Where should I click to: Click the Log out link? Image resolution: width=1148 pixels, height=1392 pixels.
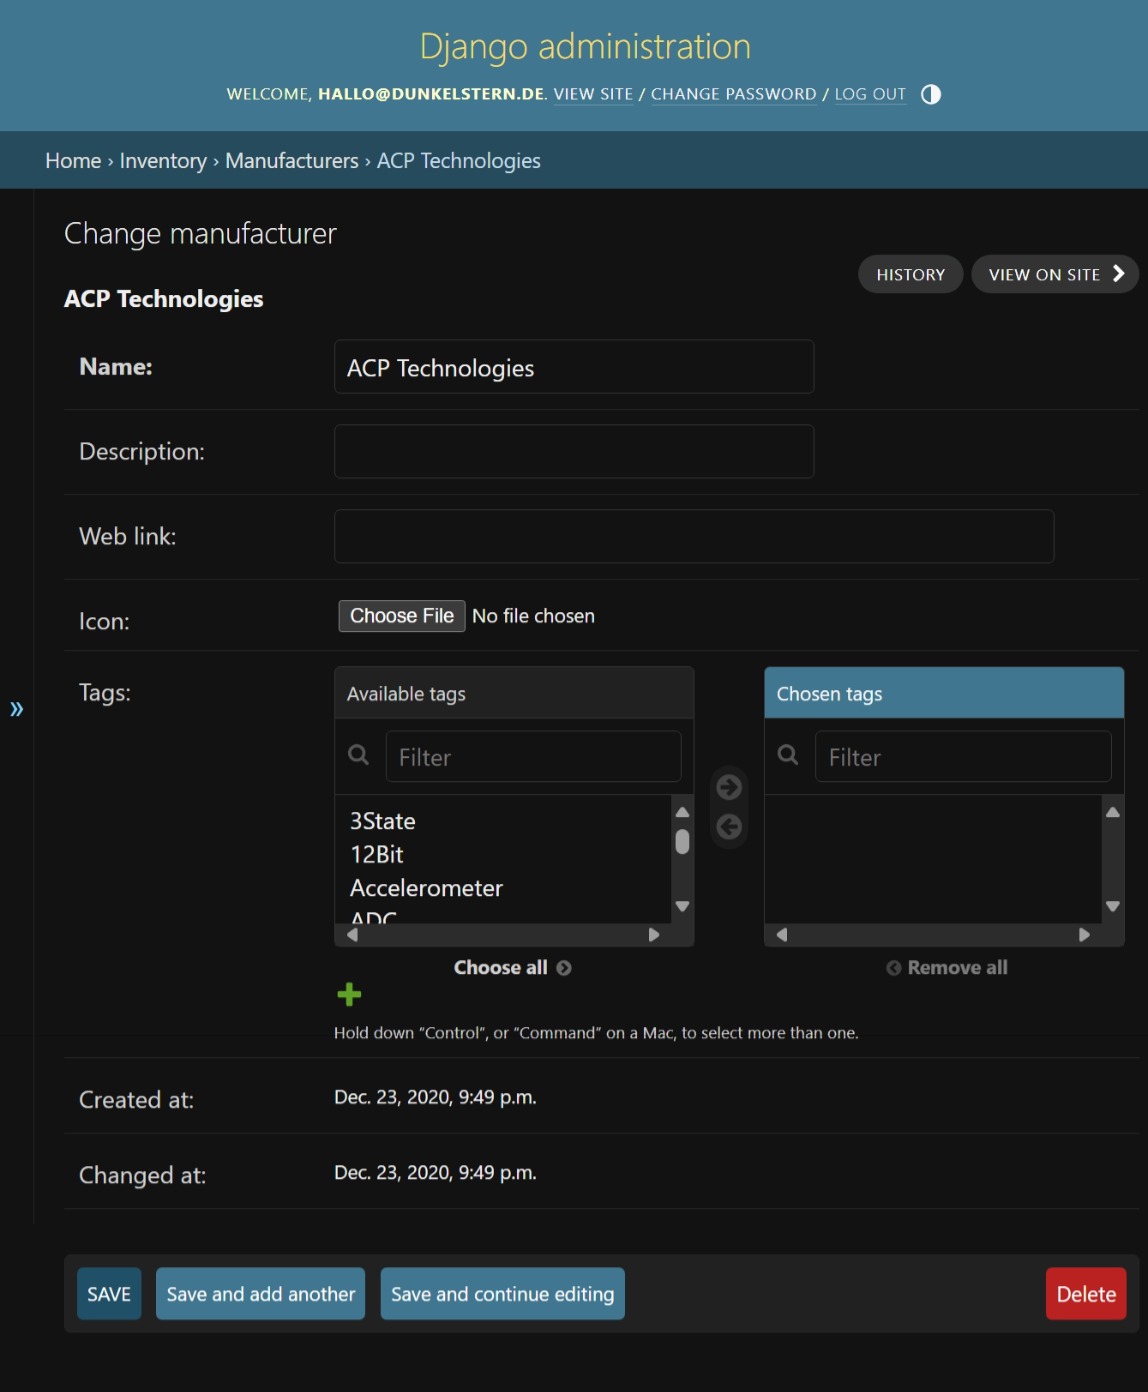[x=870, y=94]
